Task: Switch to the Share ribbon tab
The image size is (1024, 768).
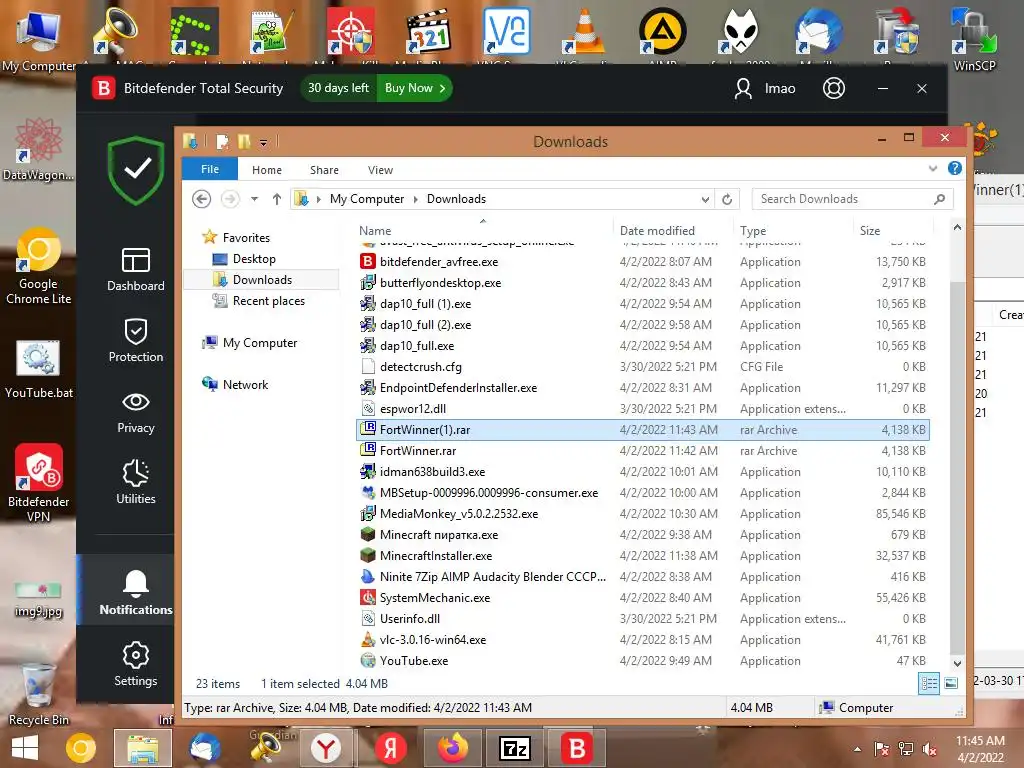Action: 324,170
